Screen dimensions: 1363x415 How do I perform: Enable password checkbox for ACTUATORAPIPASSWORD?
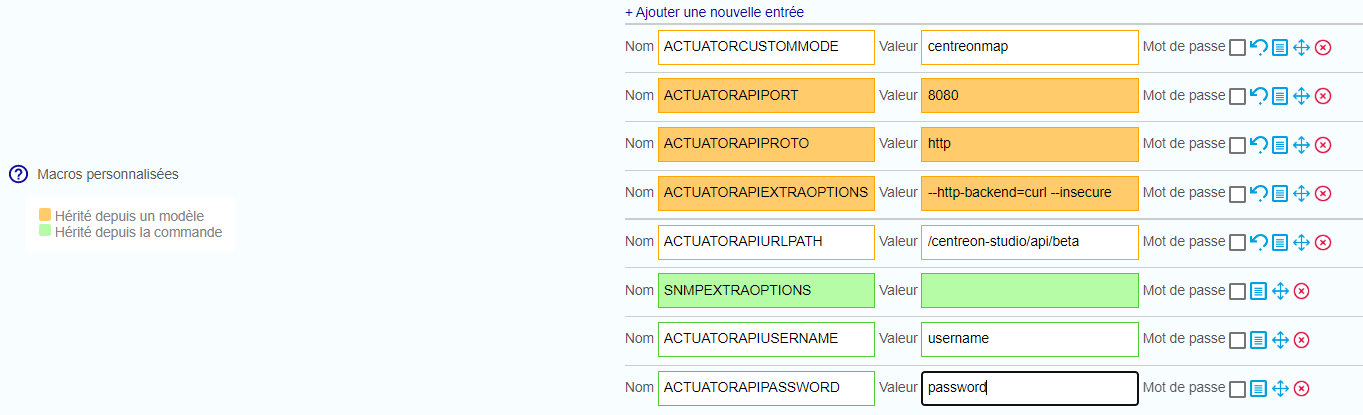tap(1237, 389)
